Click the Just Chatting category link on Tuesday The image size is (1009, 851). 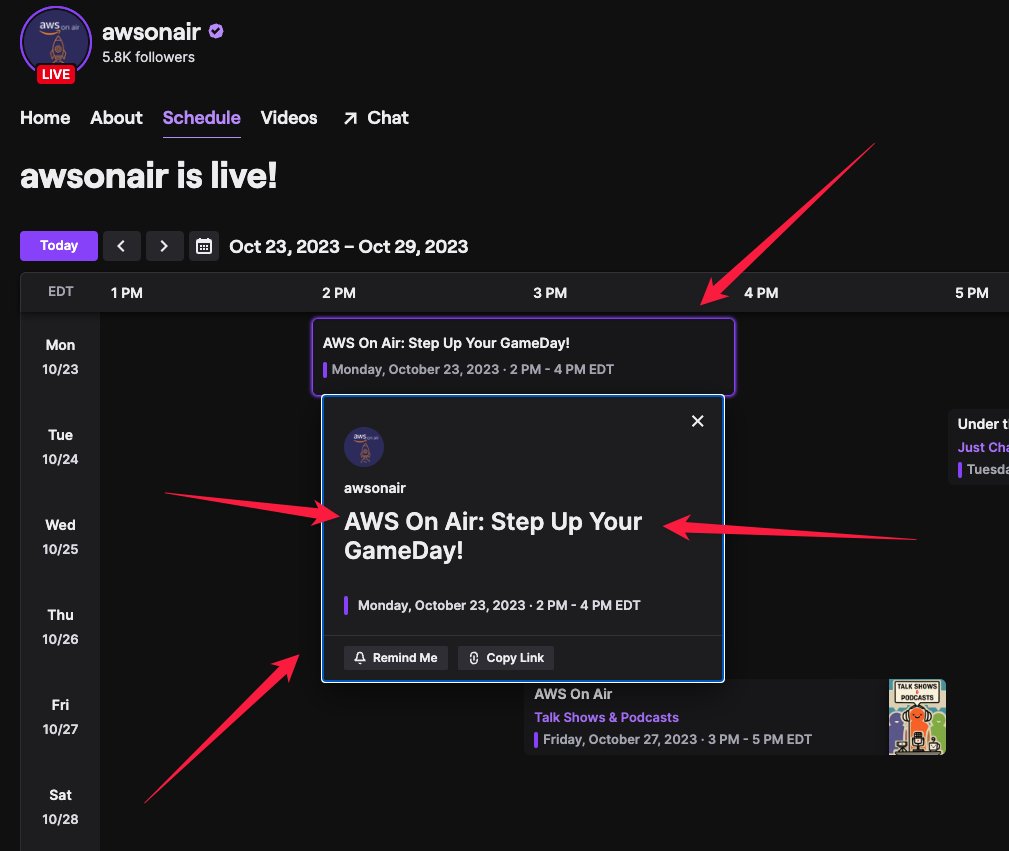coord(983,447)
